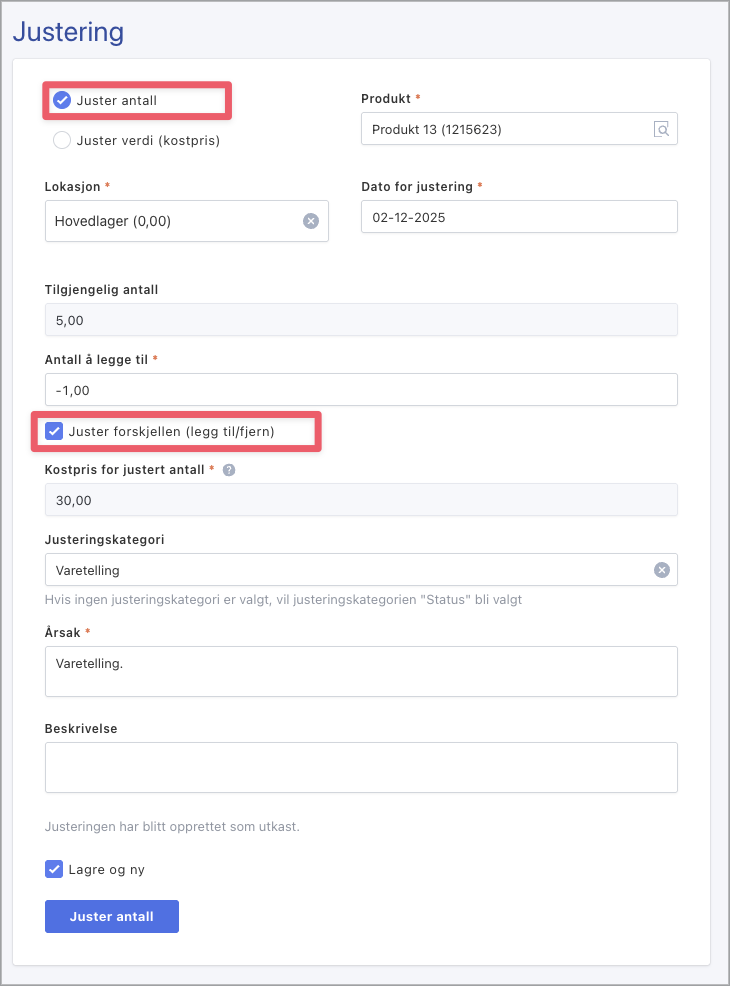Image resolution: width=730 pixels, height=986 pixels.
Task: Clear the Varetelling category selection
Action: tap(661, 569)
